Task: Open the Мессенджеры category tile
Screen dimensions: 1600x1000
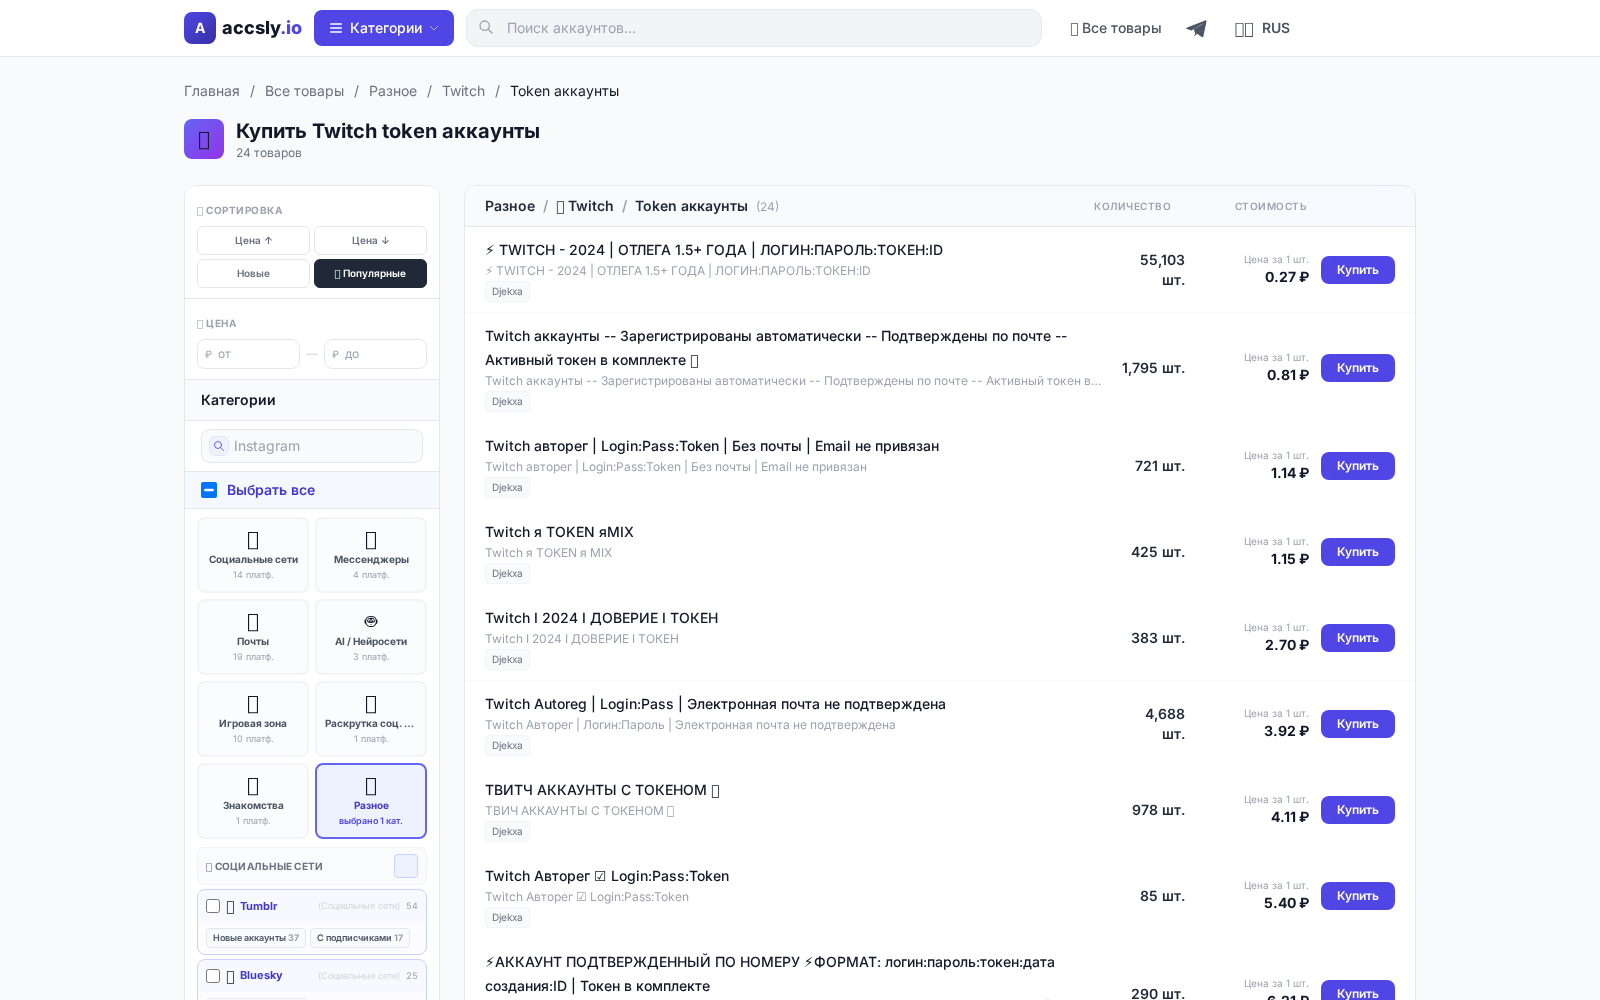Action: click(371, 555)
